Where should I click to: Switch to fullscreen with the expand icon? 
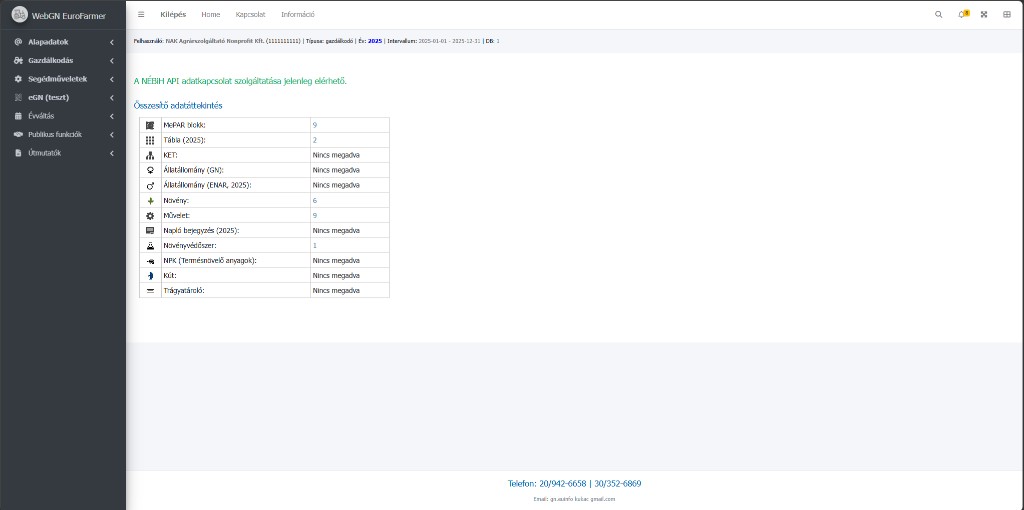point(984,14)
